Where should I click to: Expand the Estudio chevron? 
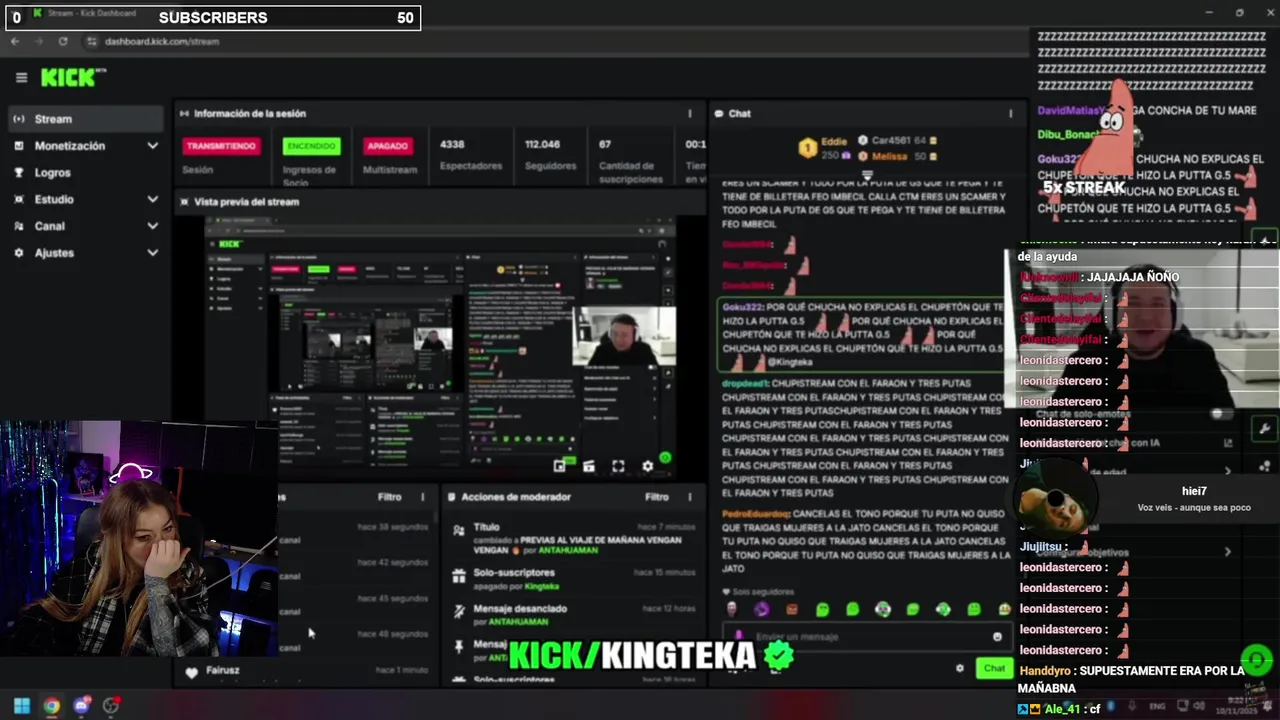152,199
